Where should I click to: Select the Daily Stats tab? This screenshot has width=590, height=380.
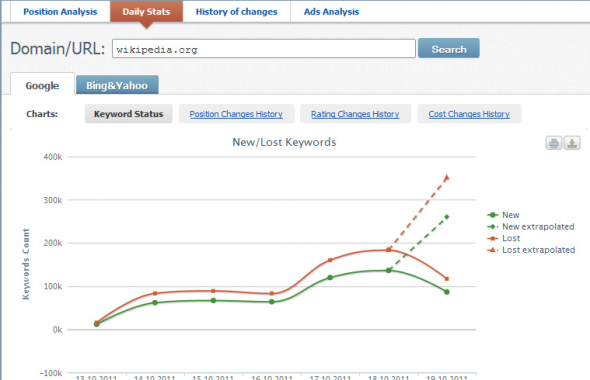(146, 12)
